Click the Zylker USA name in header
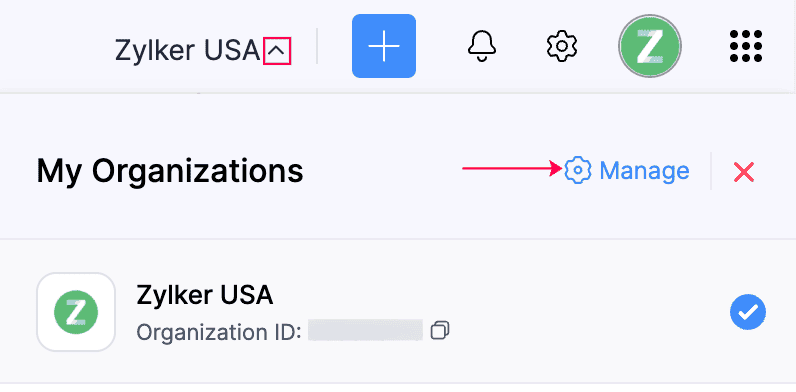This screenshot has width=796, height=392. 187,50
